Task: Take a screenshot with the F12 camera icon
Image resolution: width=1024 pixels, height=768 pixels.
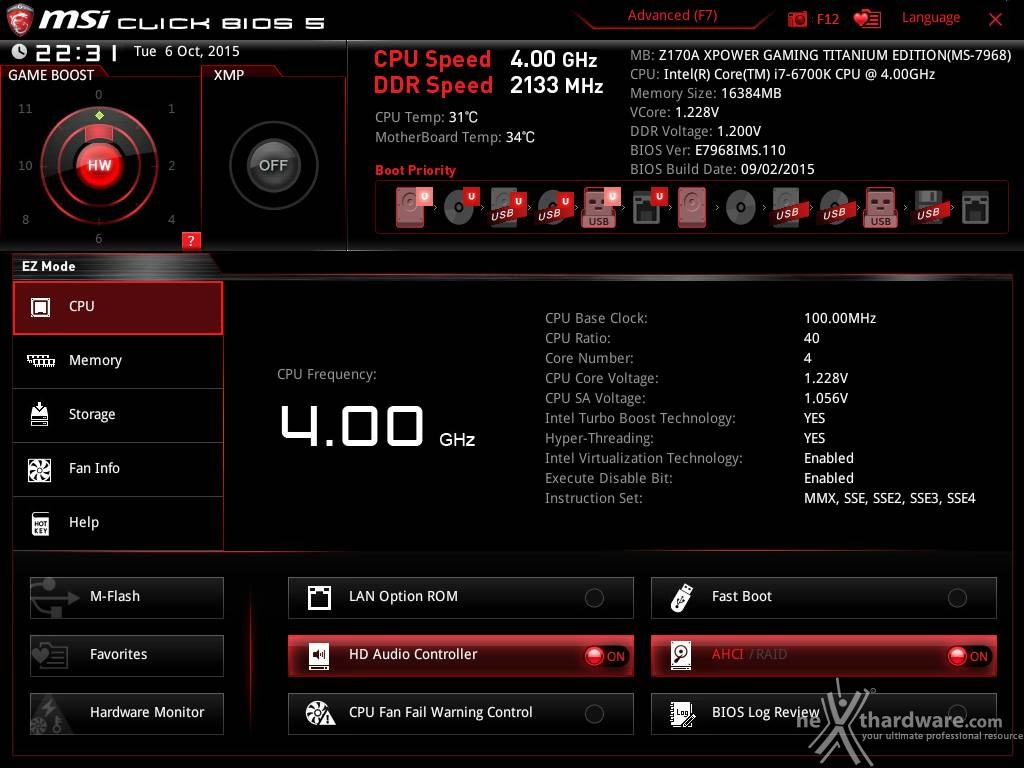Action: pos(797,19)
